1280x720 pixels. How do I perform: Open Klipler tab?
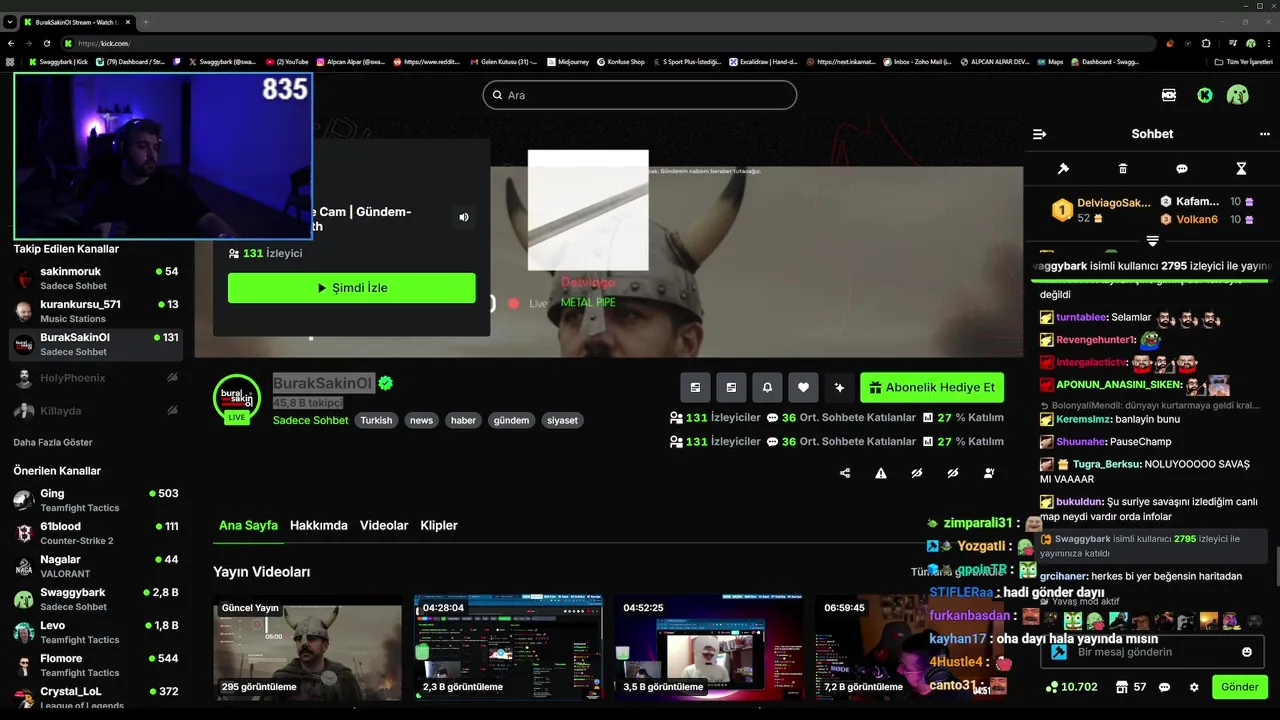click(439, 525)
